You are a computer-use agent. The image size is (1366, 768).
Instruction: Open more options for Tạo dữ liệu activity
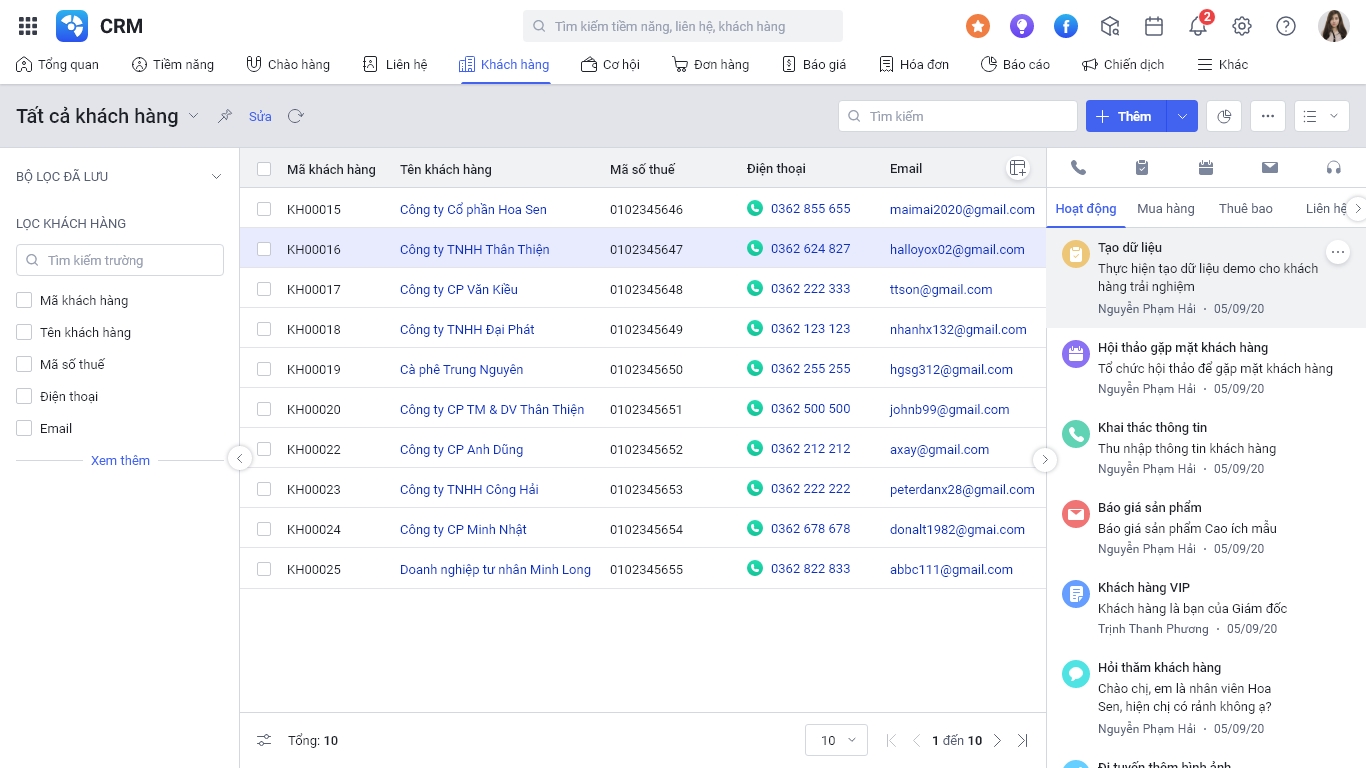click(x=1338, y=251)
